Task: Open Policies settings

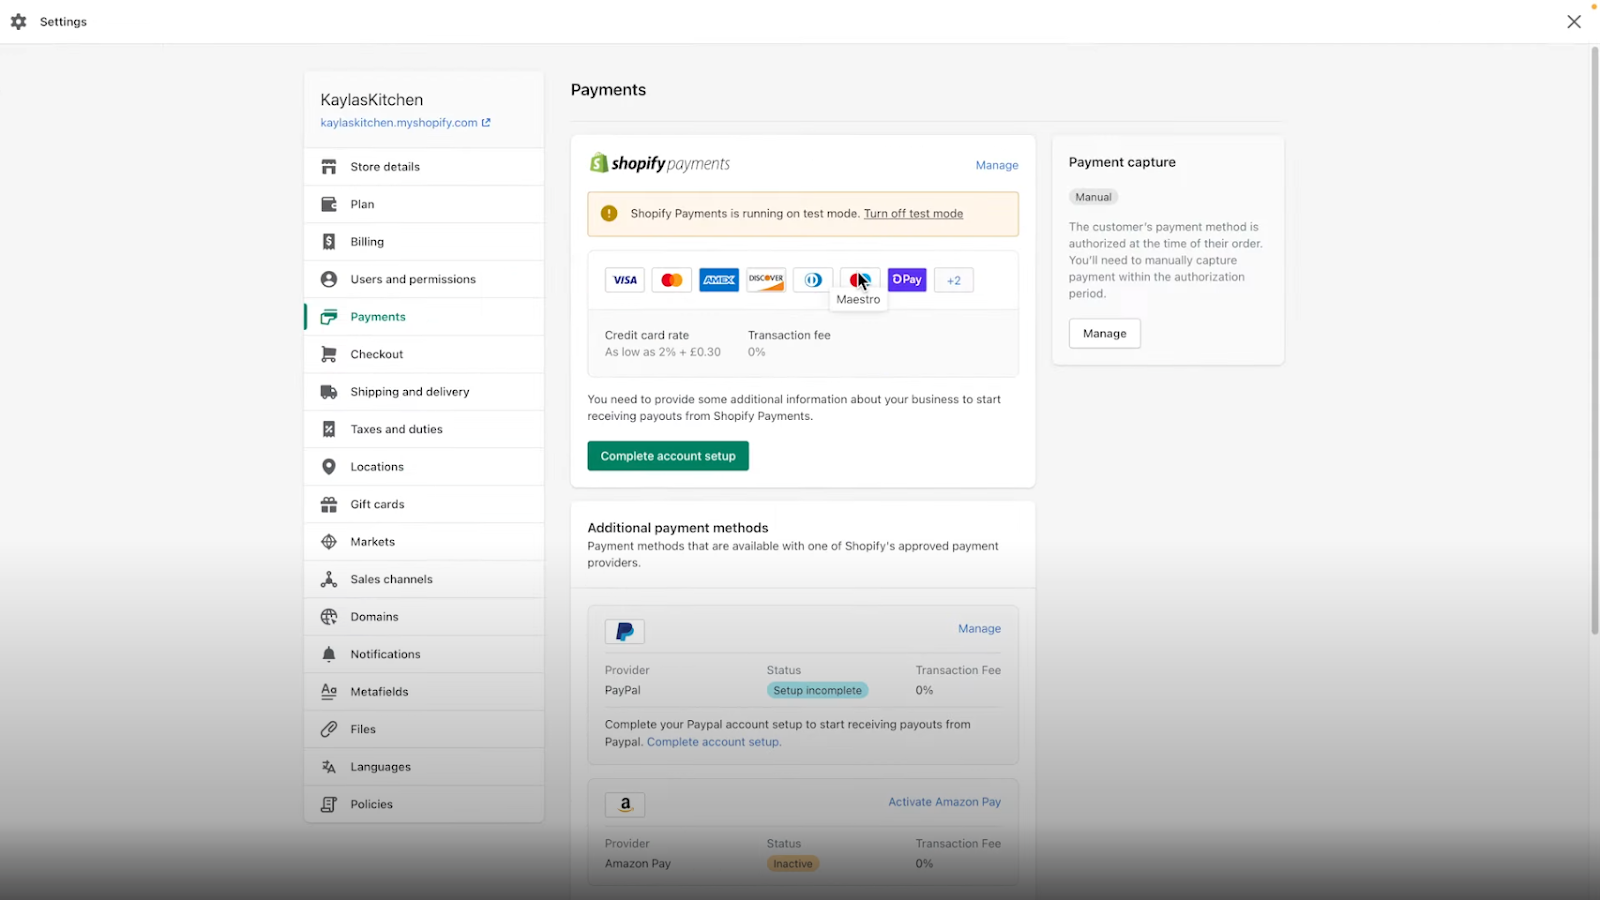Action: click(x=424, y=804)
